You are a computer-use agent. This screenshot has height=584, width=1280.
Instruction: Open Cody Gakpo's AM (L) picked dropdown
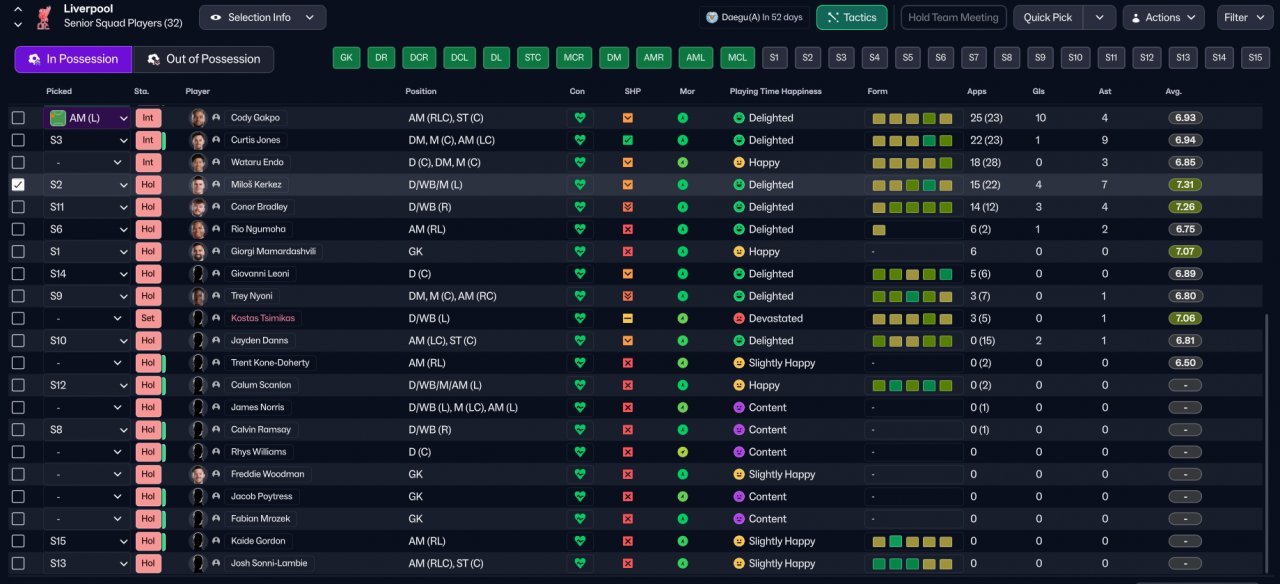(89, 118)
